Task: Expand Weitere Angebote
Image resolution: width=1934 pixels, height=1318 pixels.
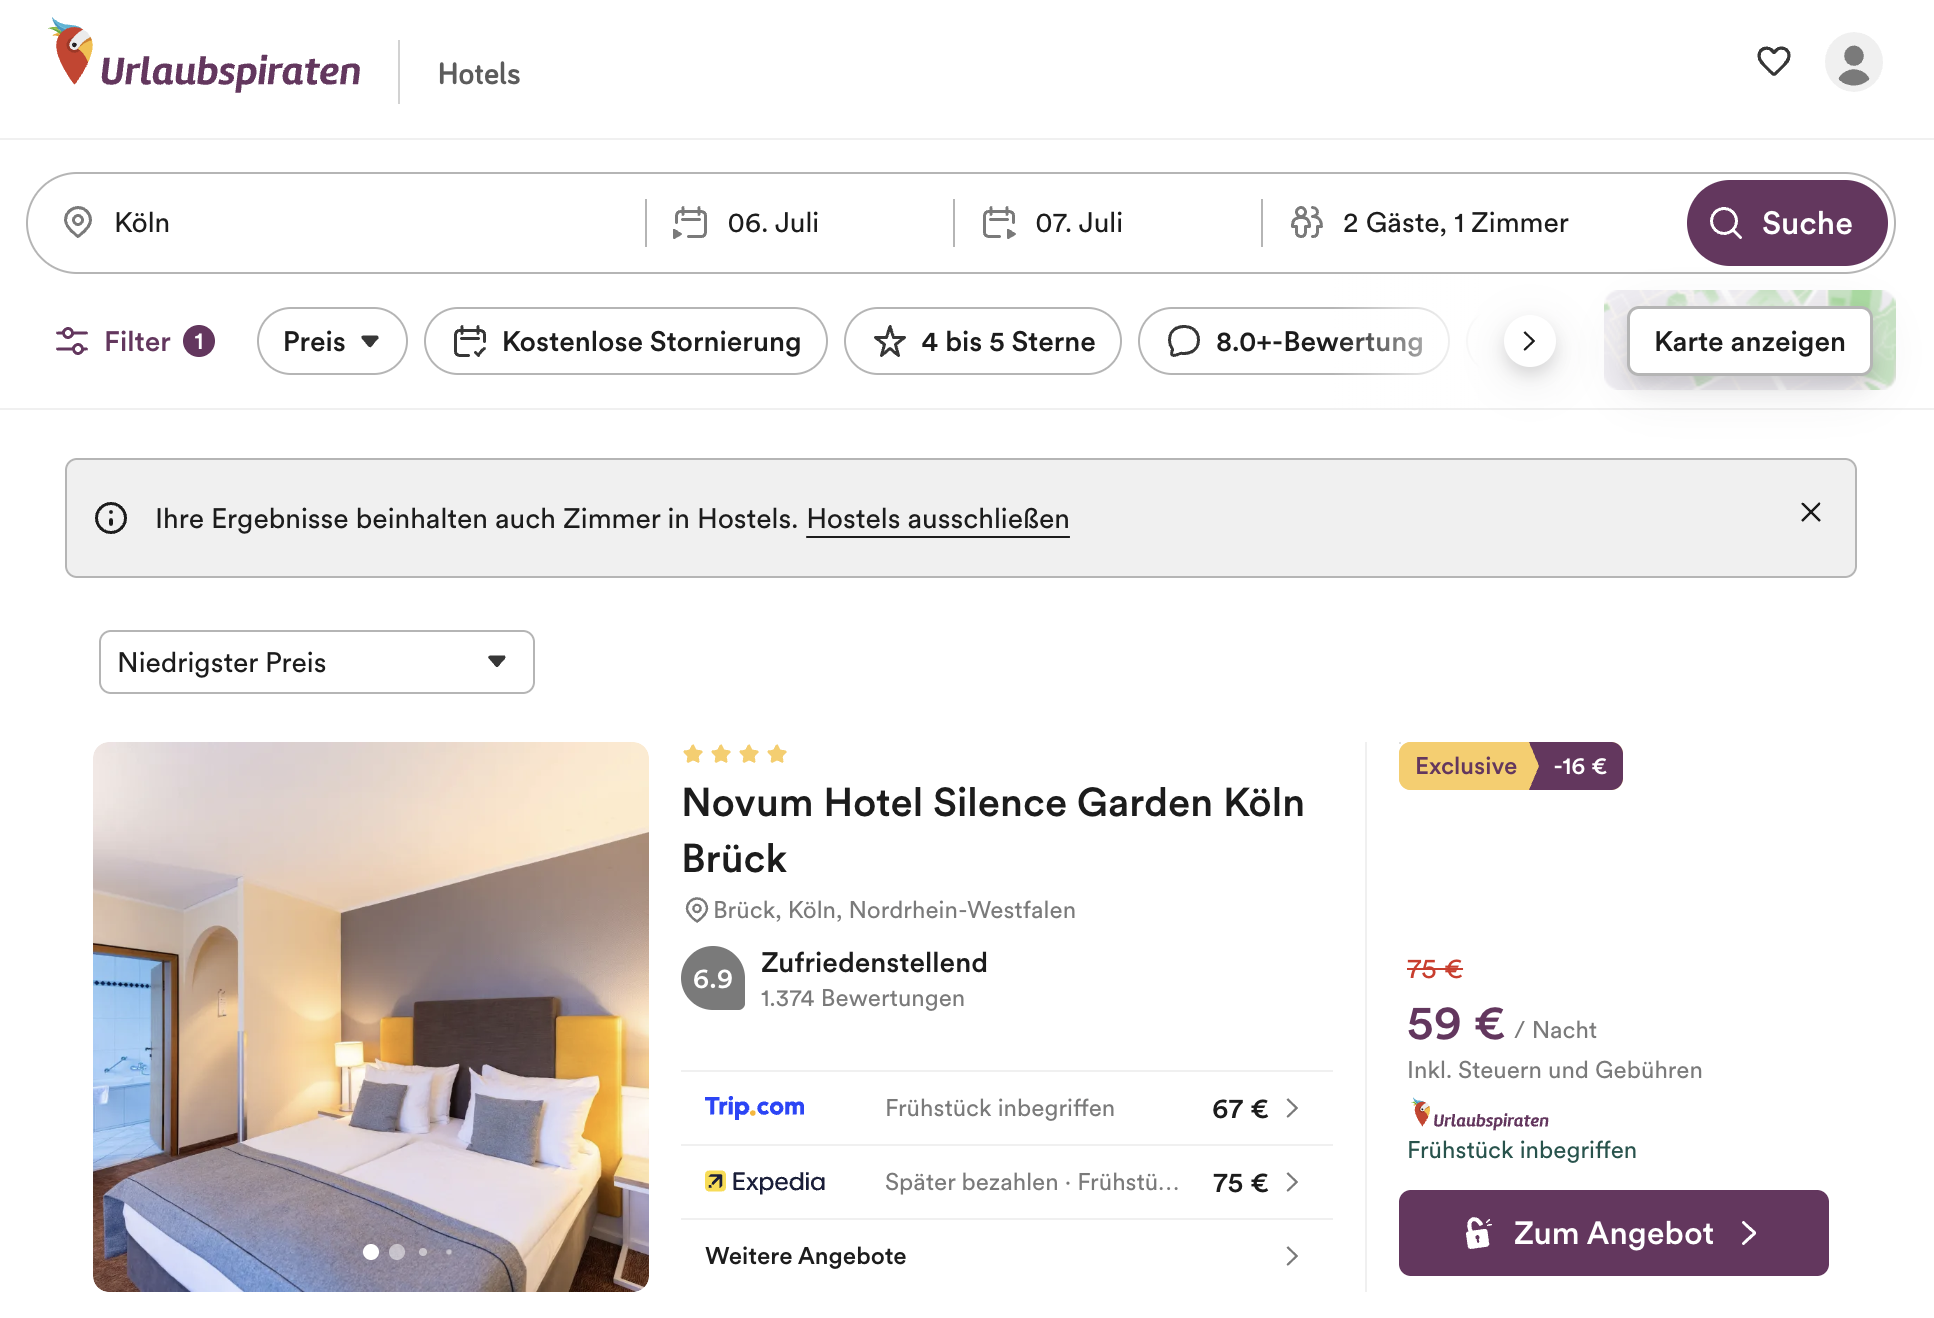Action: [1007, 1256]
